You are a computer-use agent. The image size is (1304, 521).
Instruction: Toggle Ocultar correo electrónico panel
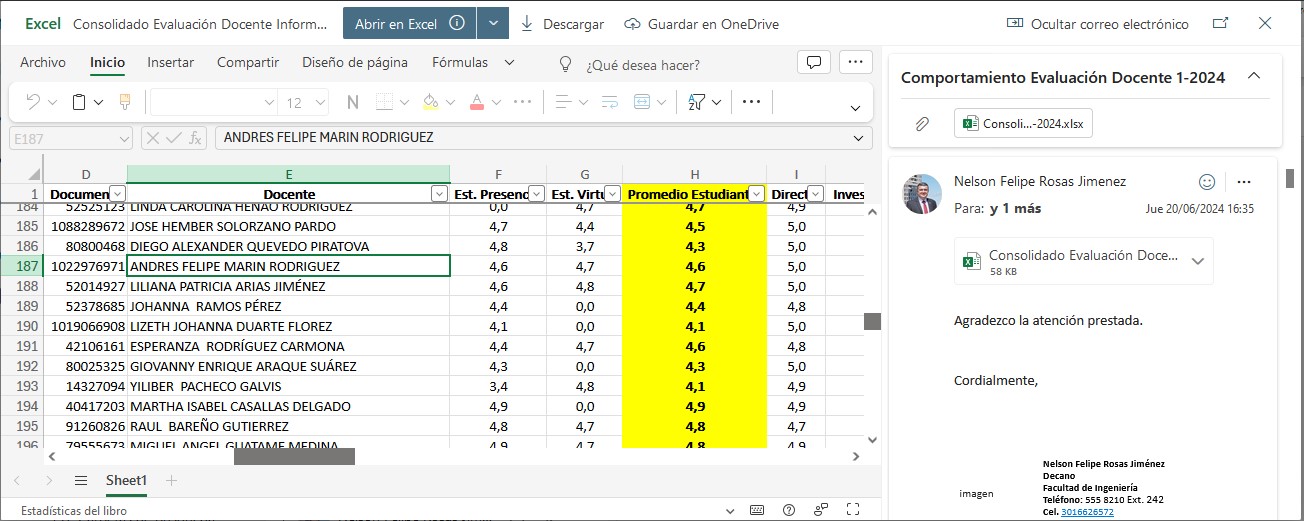tap(1097, 24)
